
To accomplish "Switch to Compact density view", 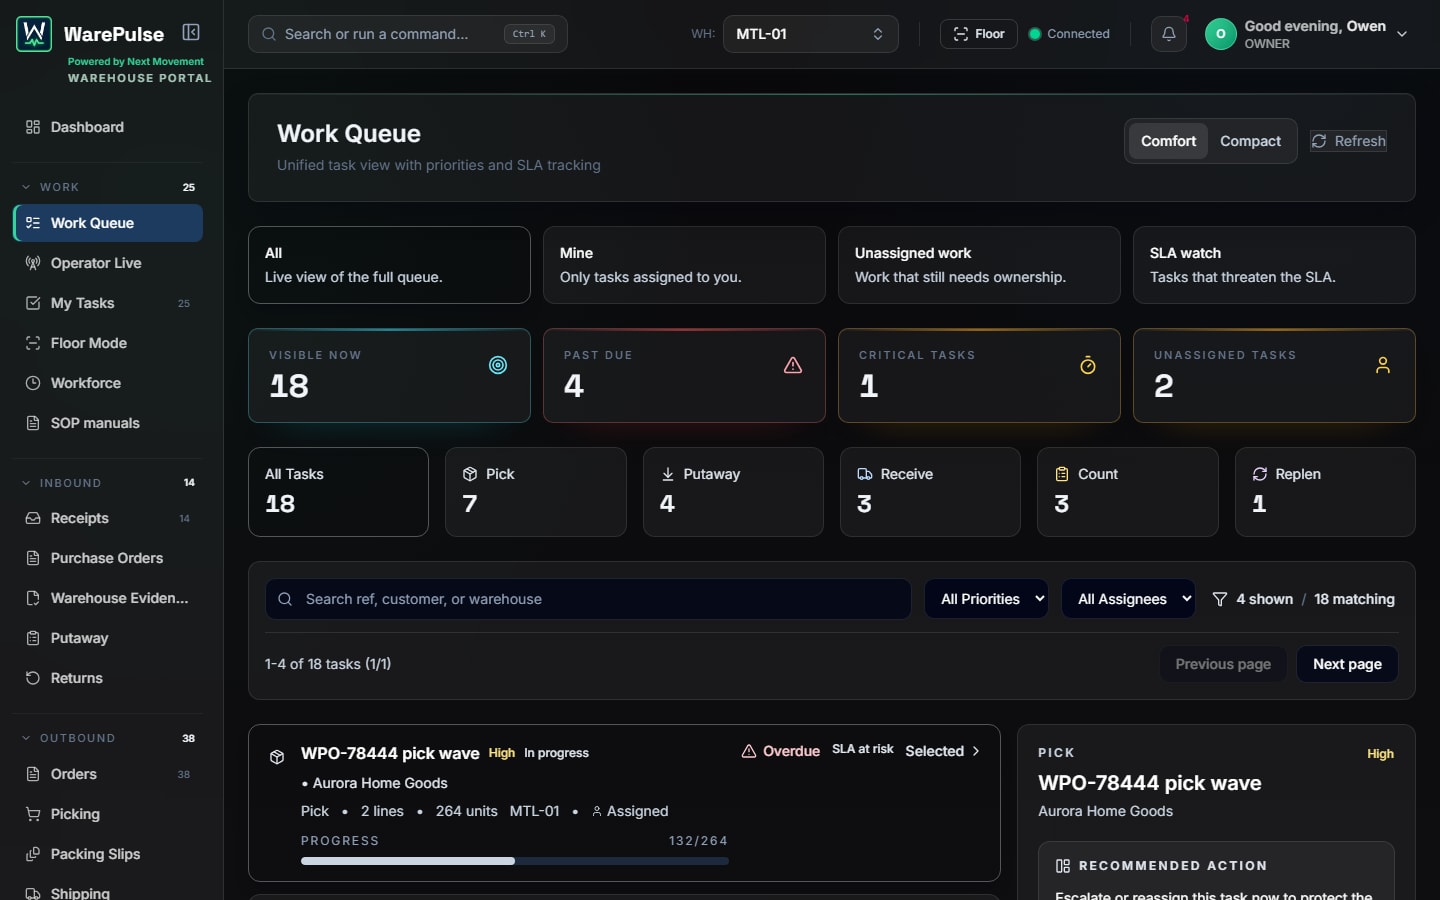I will click(1250, 141).
